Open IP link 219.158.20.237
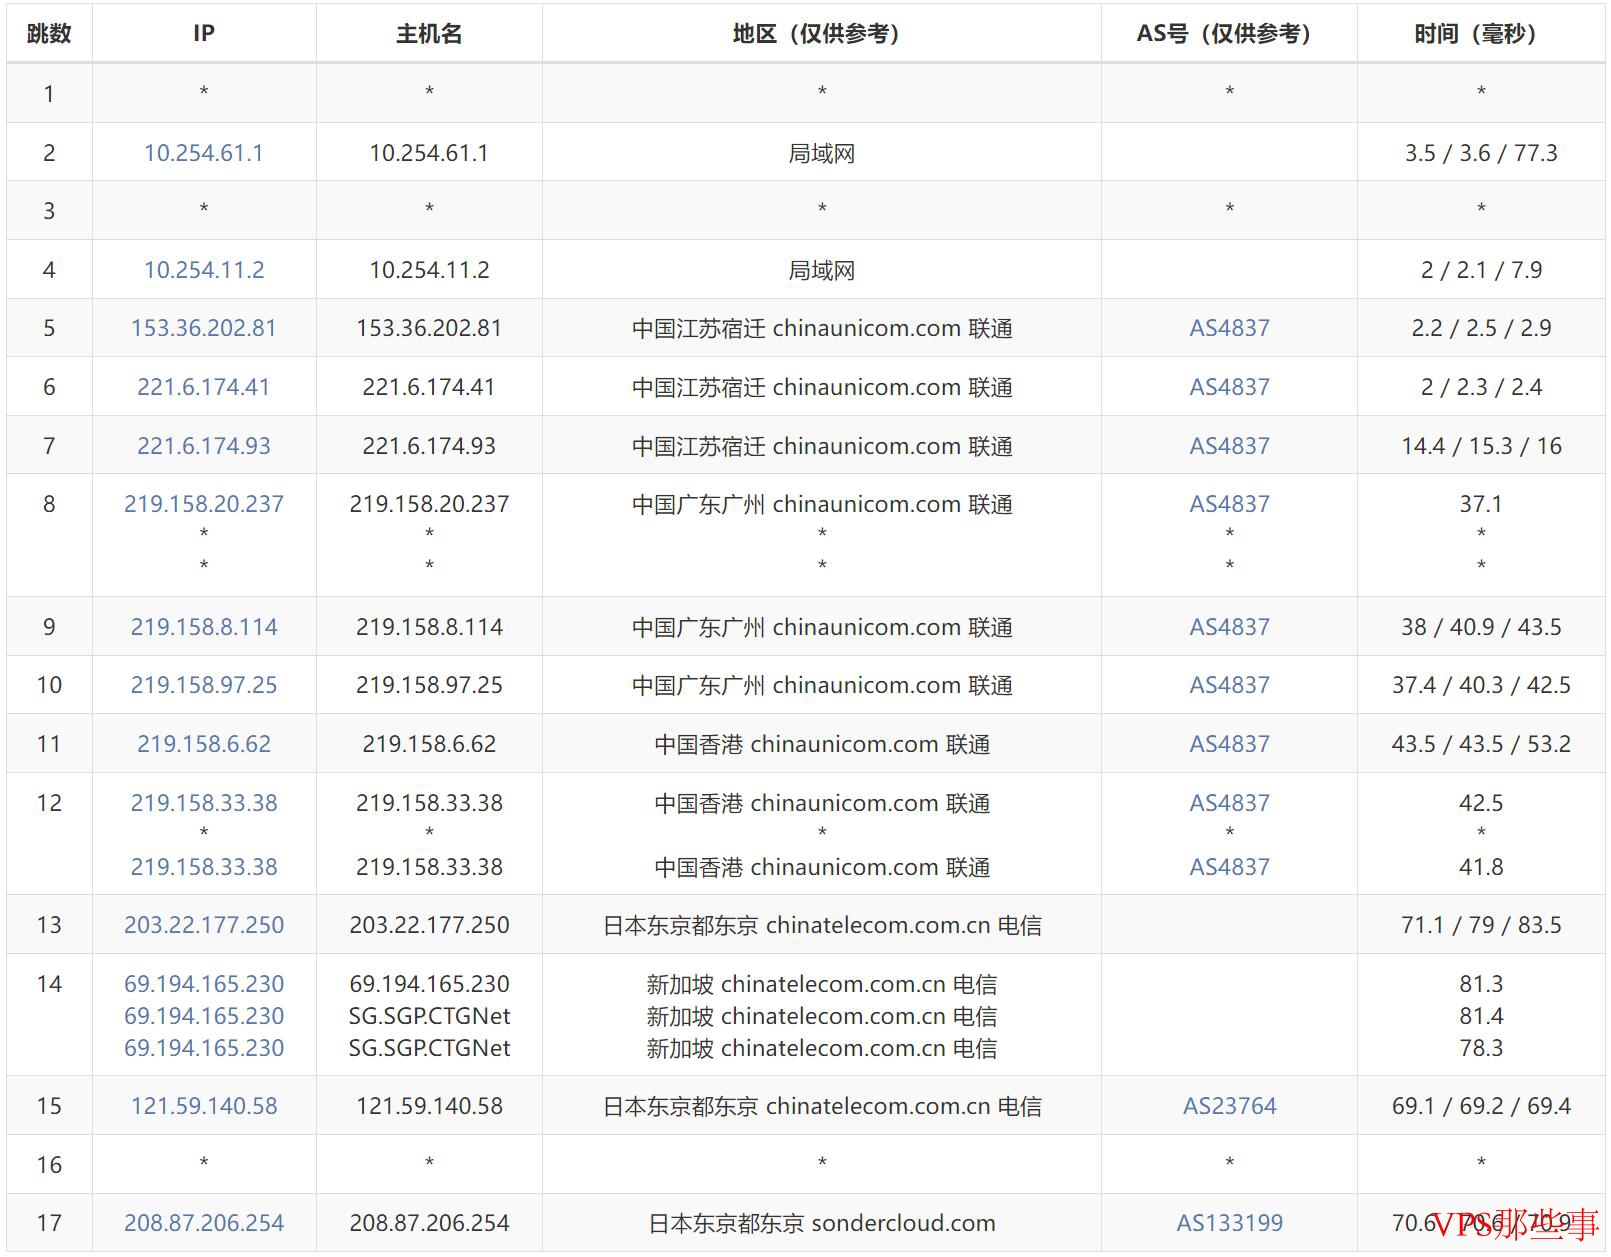This screenshot has height=1257, width=1611. [204, 504]
